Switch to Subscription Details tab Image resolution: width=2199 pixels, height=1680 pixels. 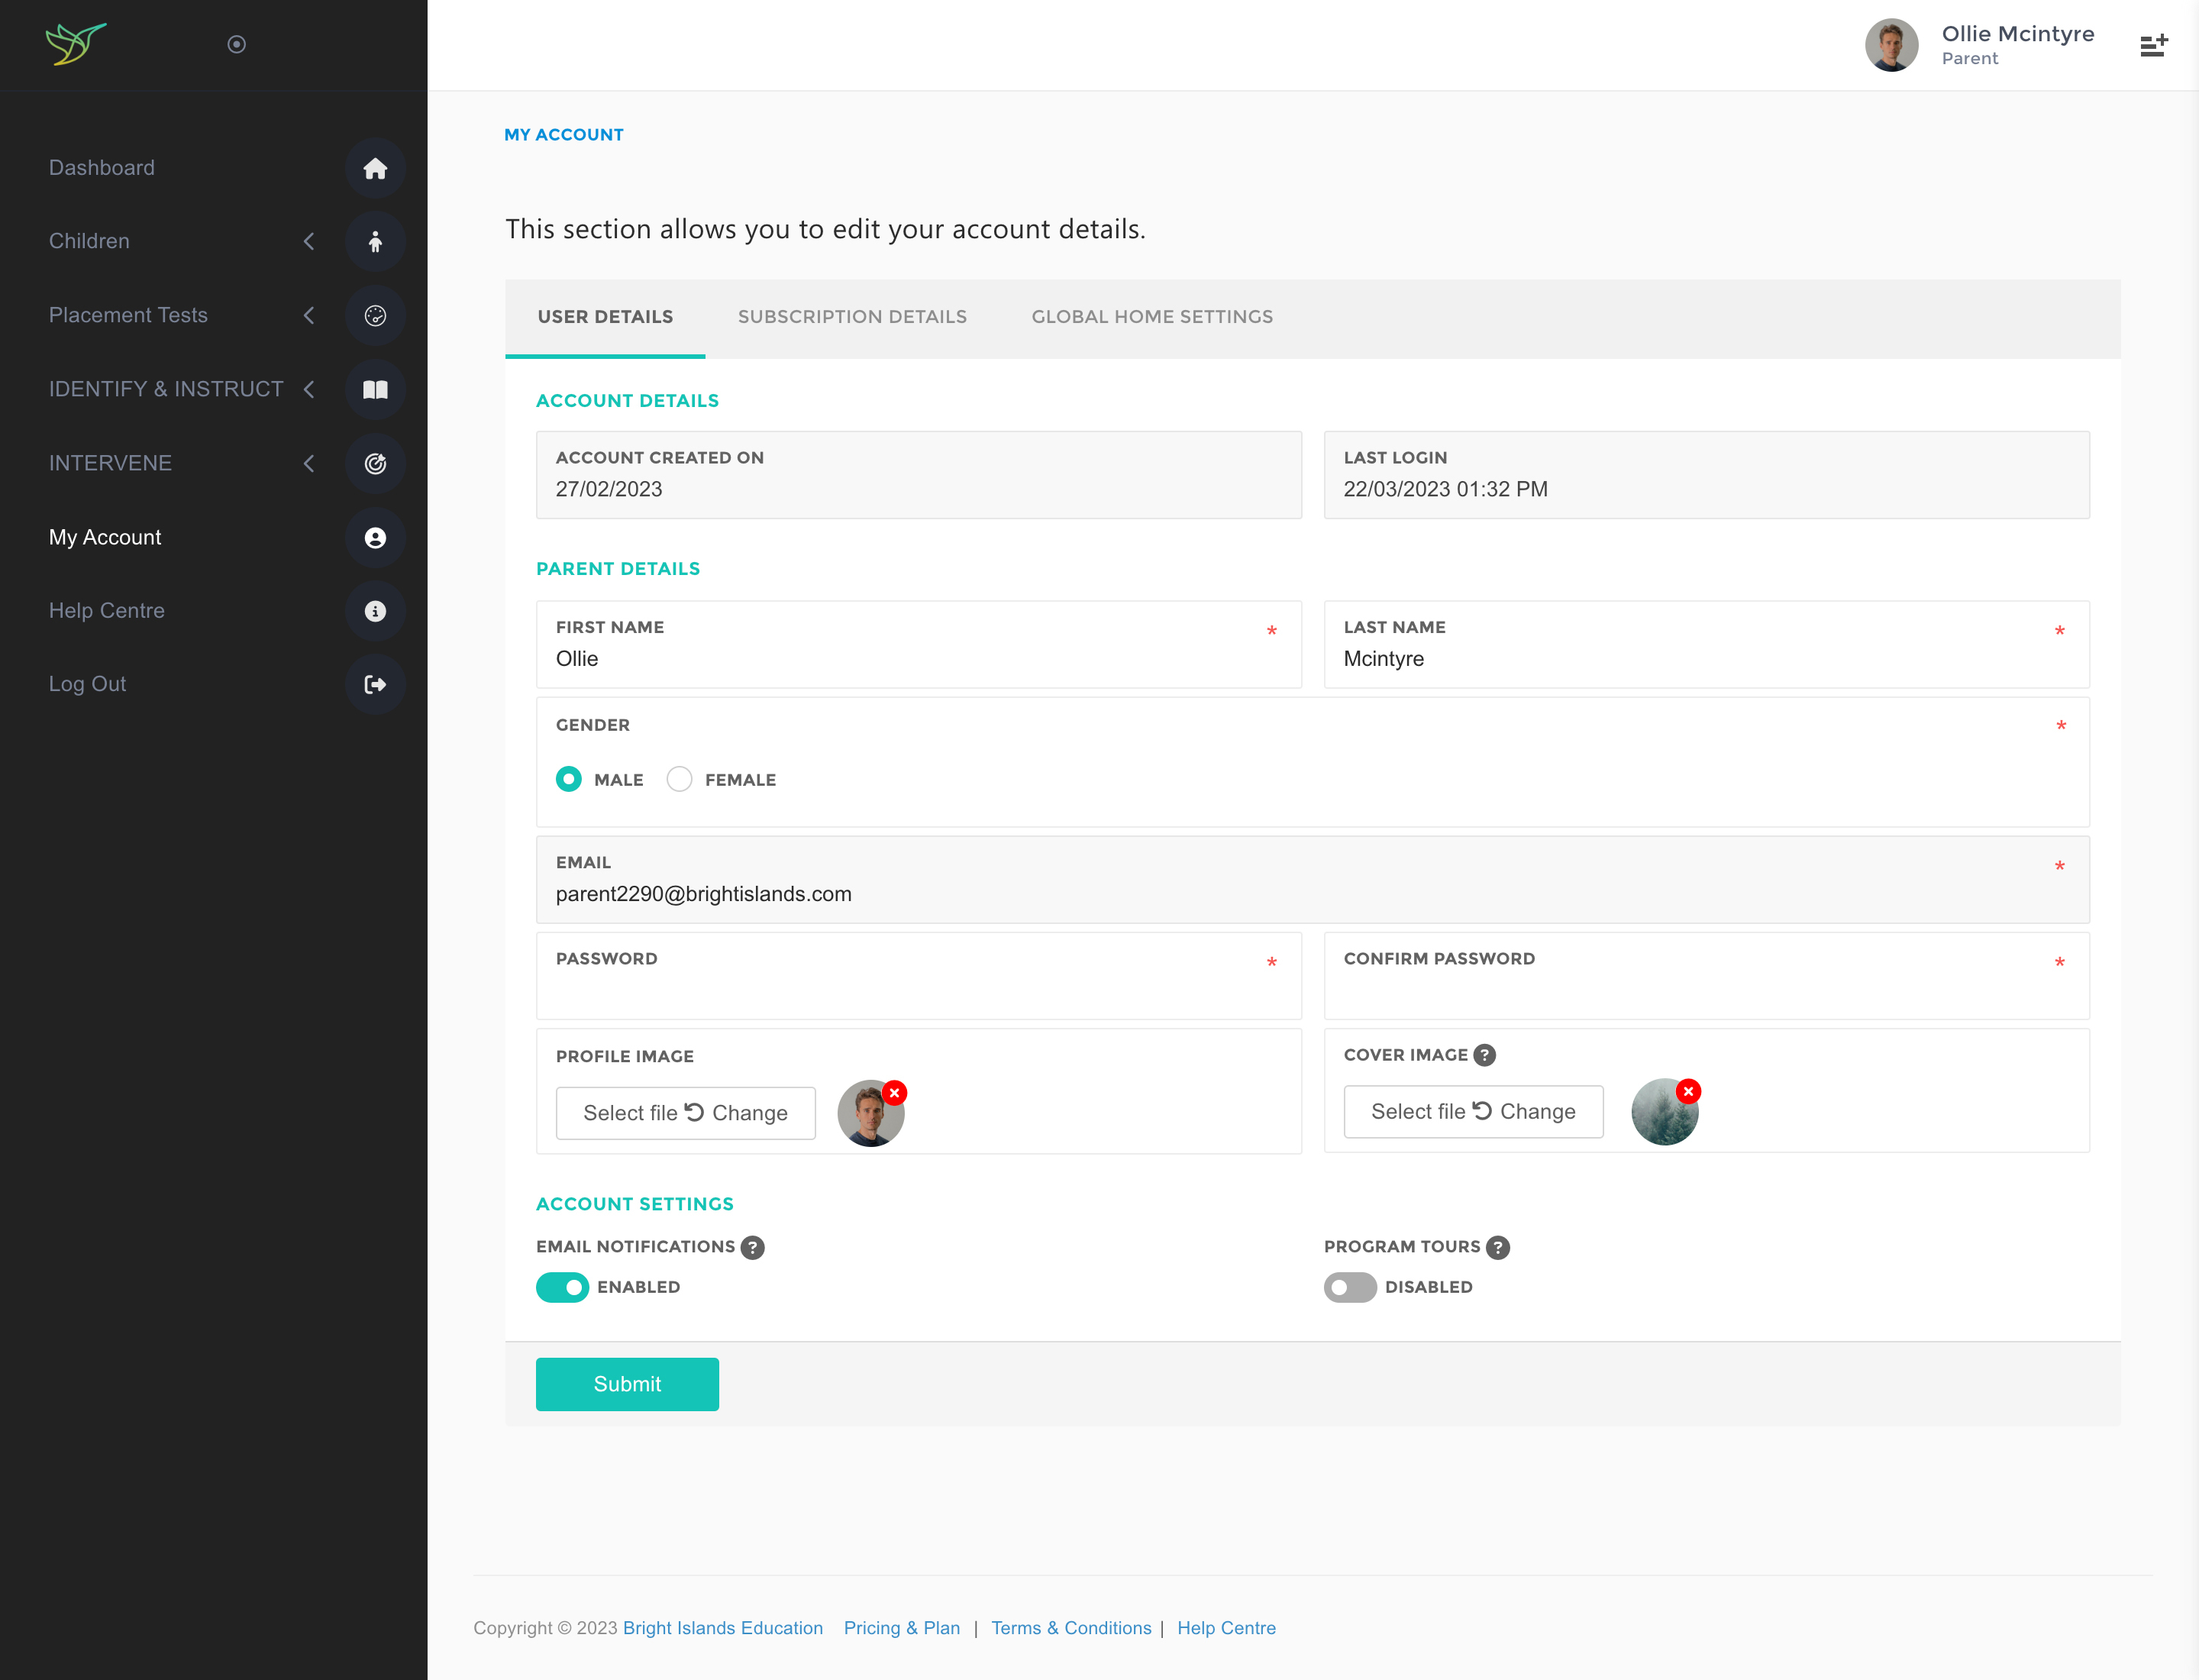click(x=852, y=317)
